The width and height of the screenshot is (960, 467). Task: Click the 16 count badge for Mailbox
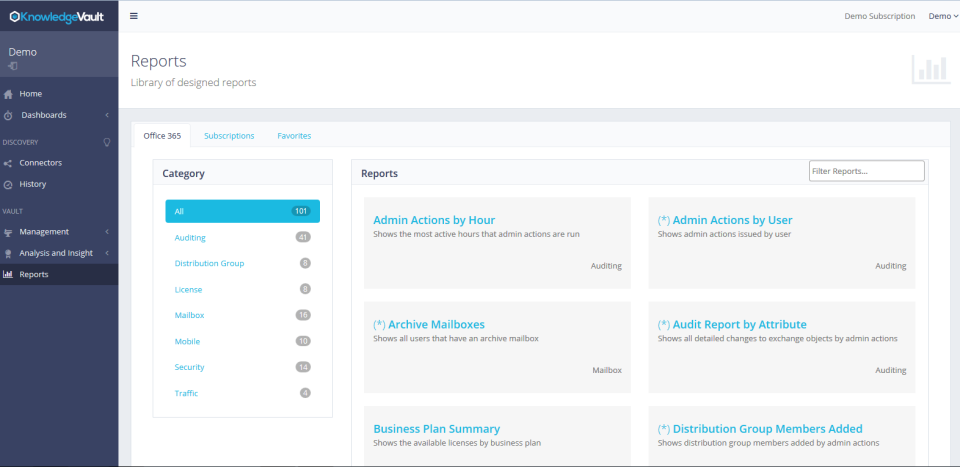tap(303, 315)
